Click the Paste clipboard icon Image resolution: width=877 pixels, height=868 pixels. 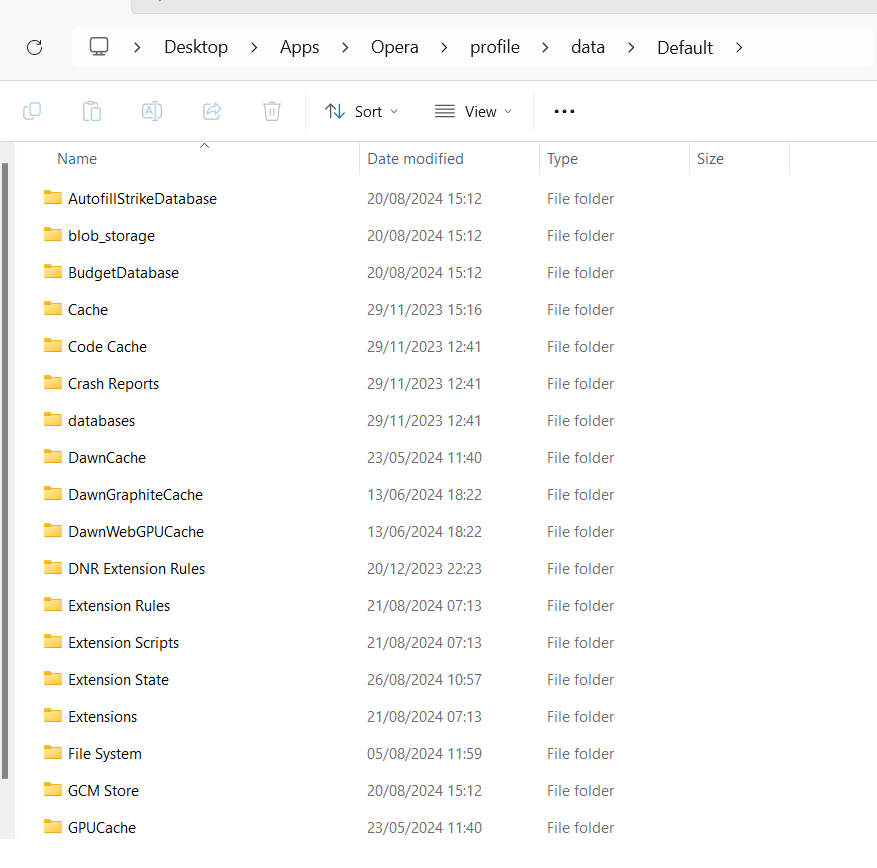(92, 111)
